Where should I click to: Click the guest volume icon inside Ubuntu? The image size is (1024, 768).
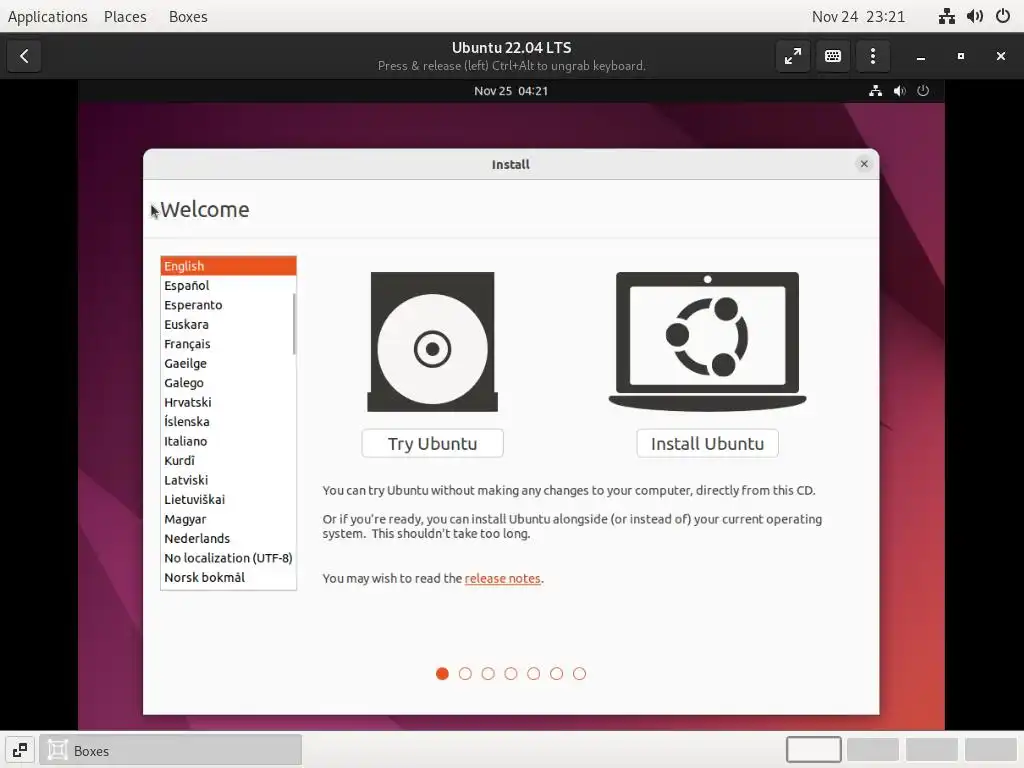coord(899,91)
